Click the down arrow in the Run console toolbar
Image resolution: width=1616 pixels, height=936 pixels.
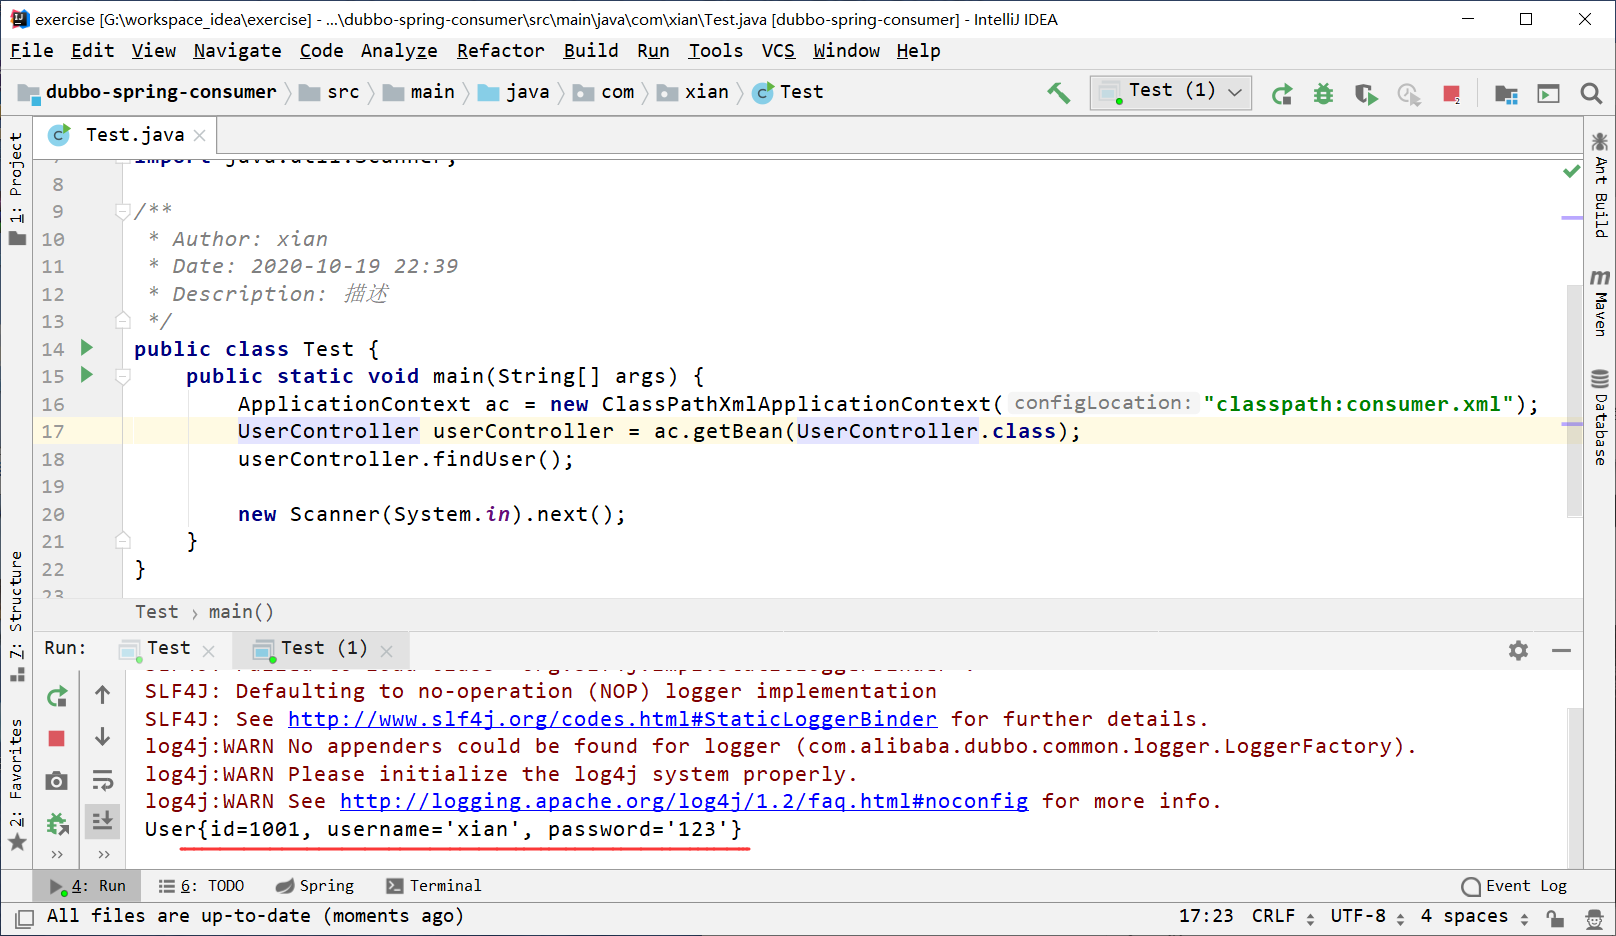point(102,737)
